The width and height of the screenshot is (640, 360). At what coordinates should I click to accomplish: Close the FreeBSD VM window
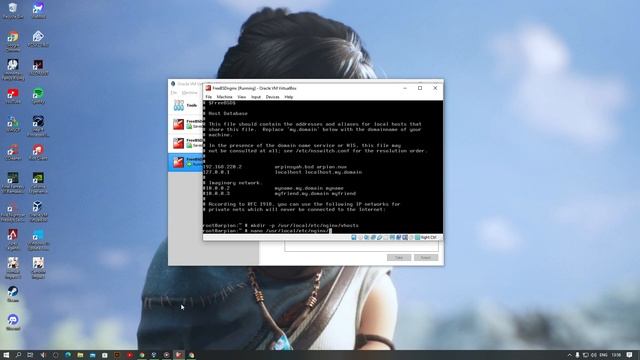(x=435, y=88)
